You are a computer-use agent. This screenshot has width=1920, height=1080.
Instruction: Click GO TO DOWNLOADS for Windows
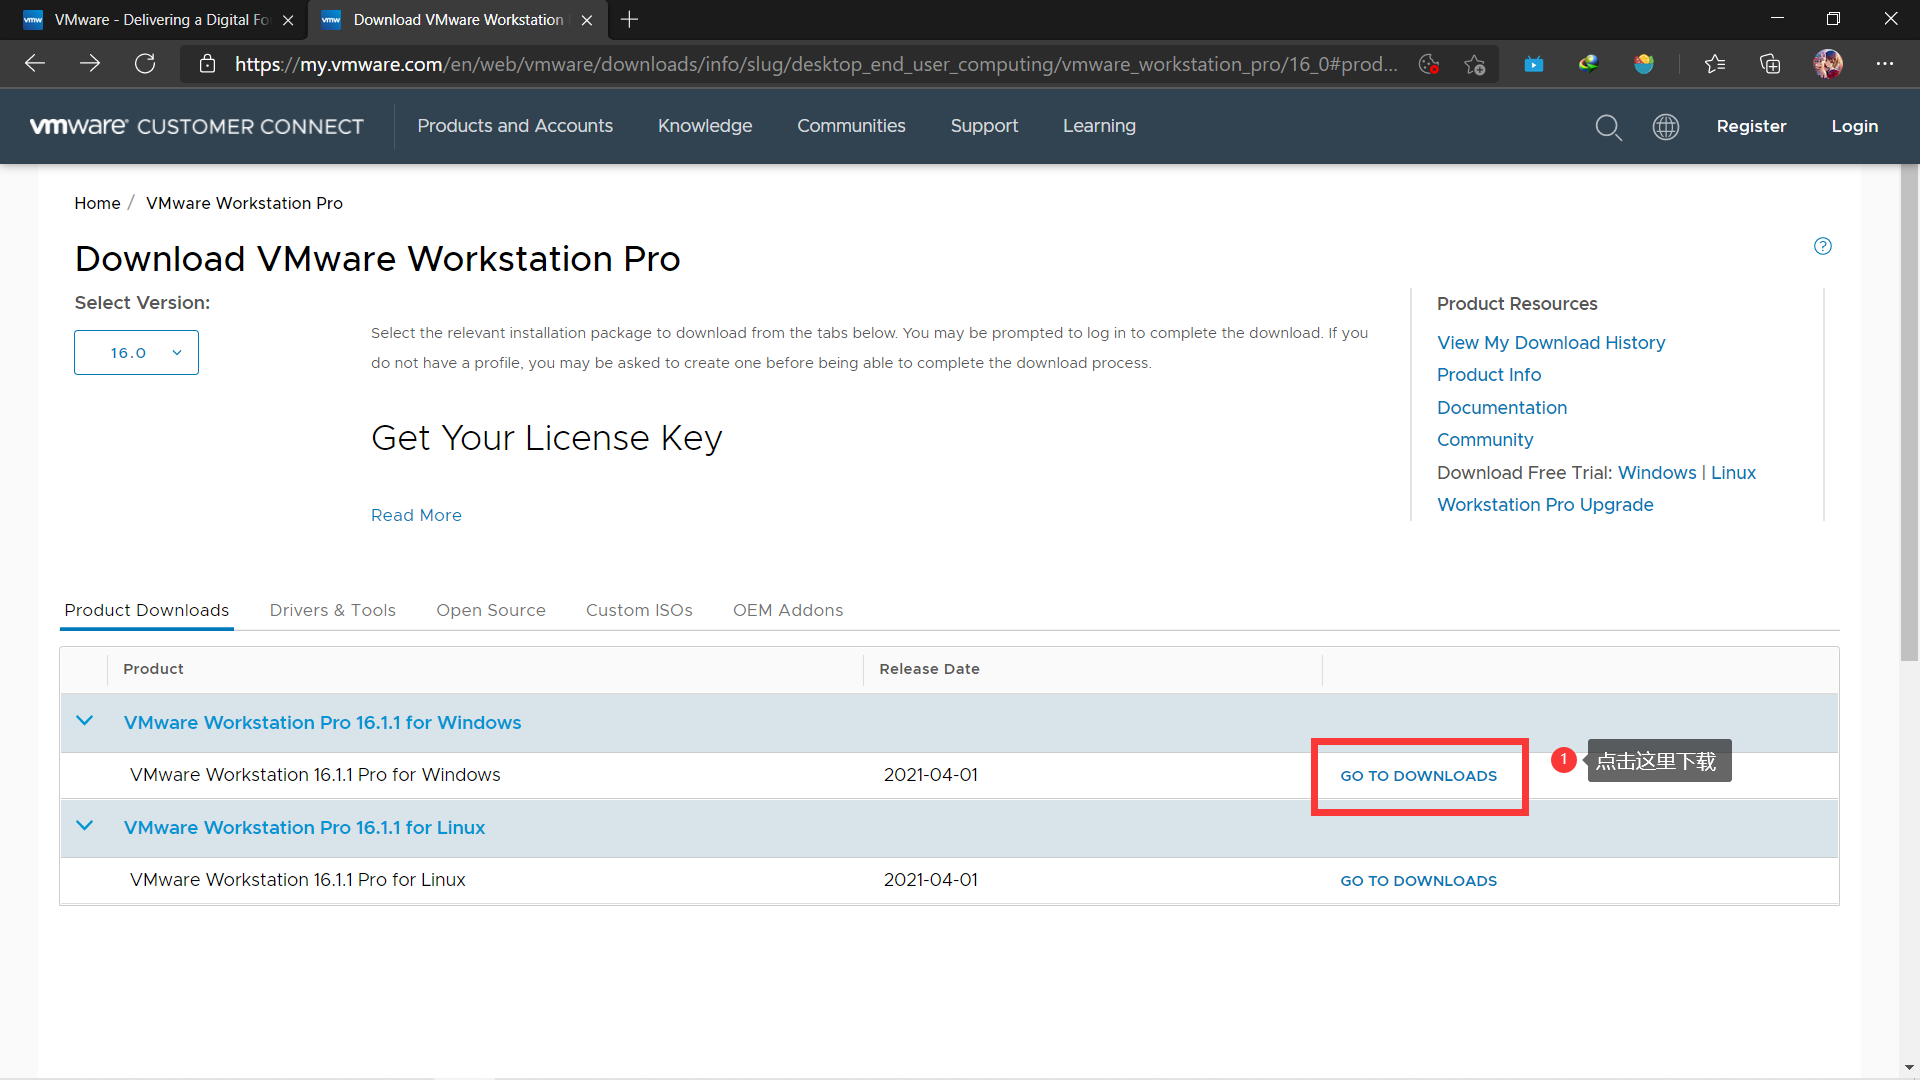1418,776
